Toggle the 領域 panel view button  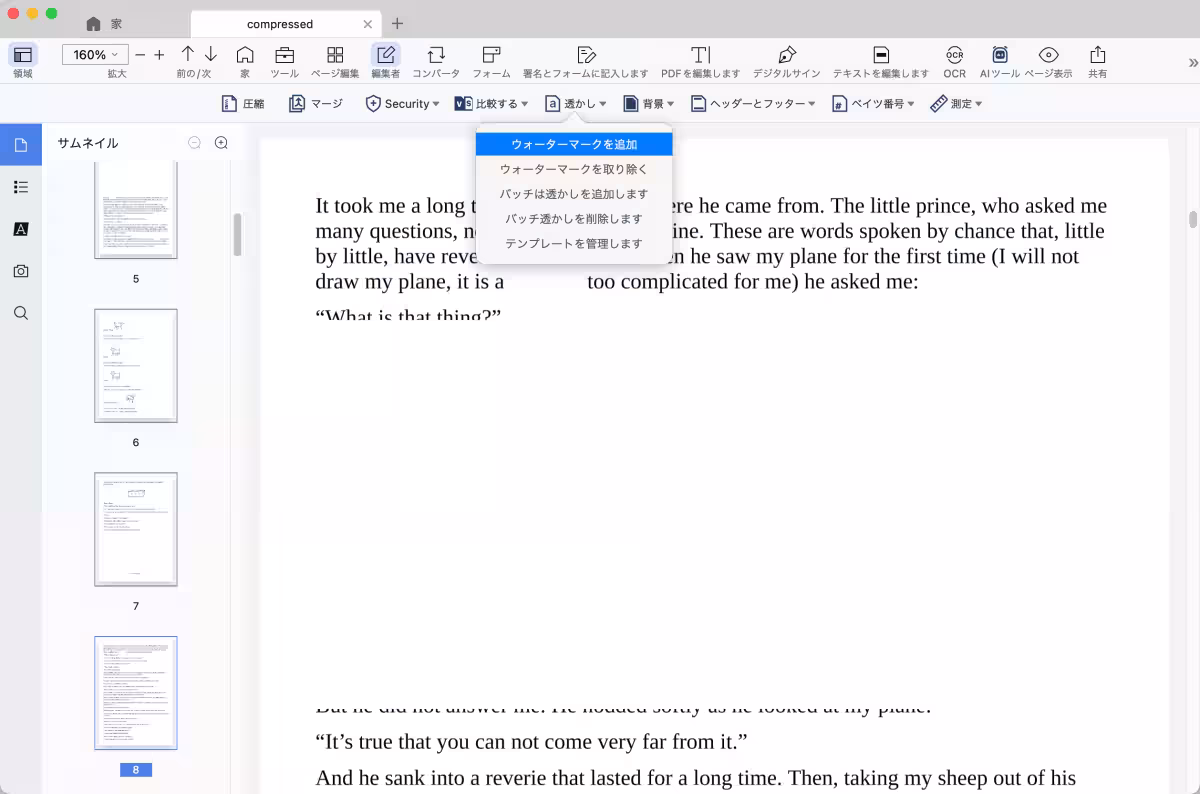22,55
